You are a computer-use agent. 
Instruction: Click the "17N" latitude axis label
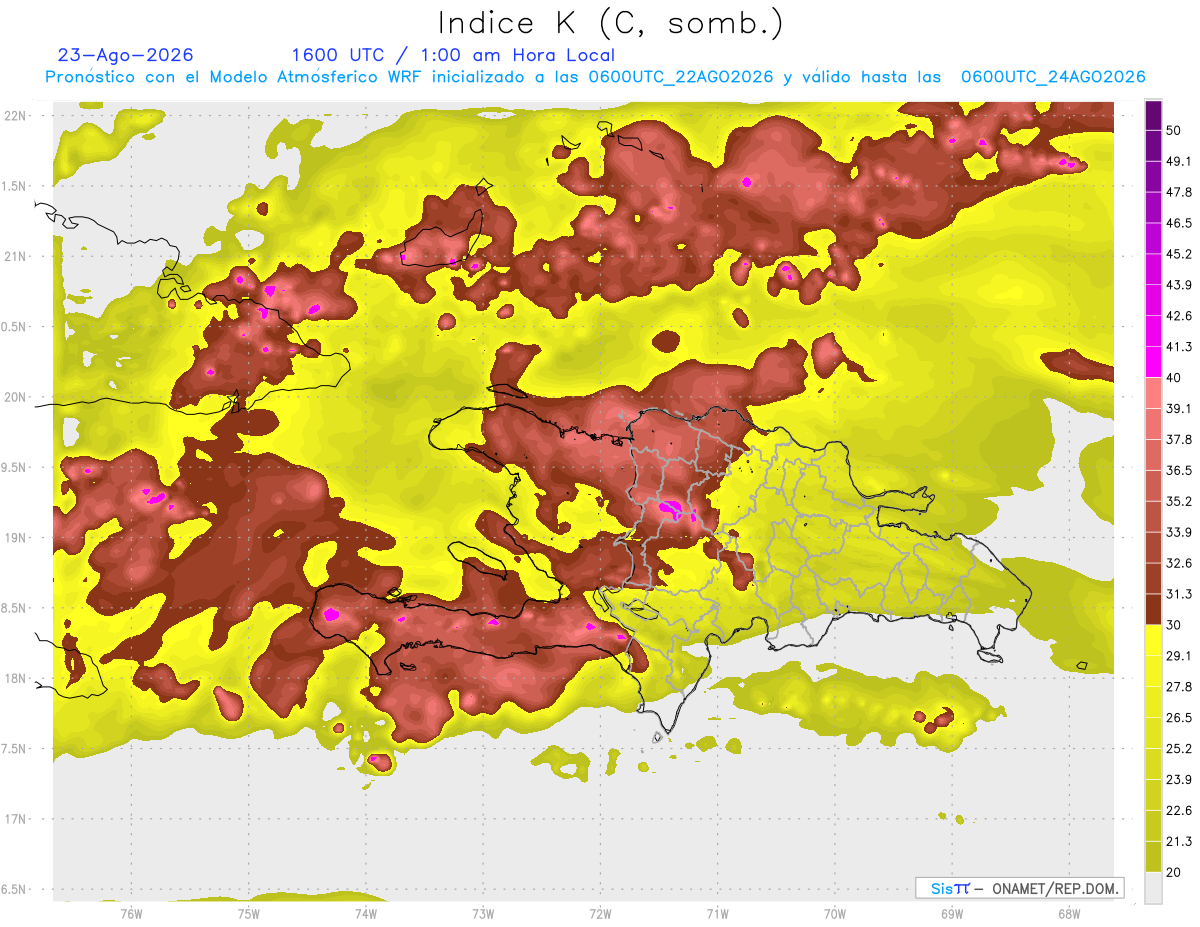tap(15, 819)
